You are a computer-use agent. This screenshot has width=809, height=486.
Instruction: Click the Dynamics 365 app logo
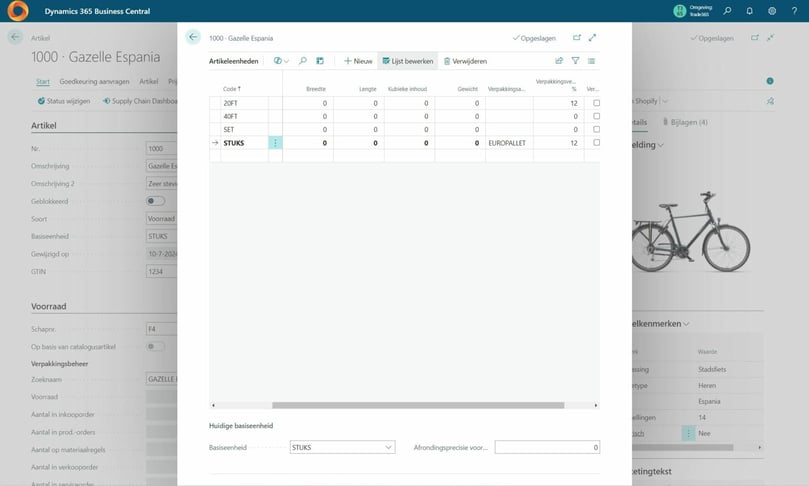click(18, 11)
